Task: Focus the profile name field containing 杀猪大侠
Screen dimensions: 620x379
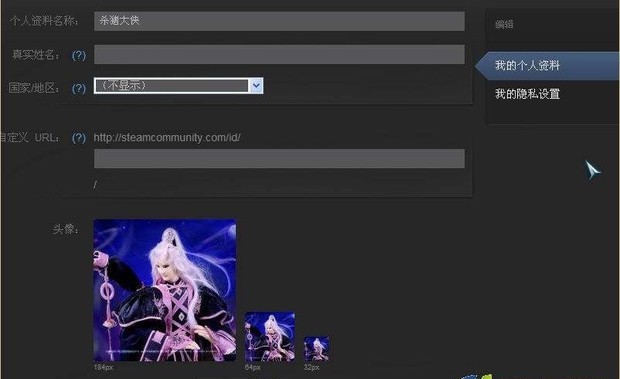Action: 279,21
